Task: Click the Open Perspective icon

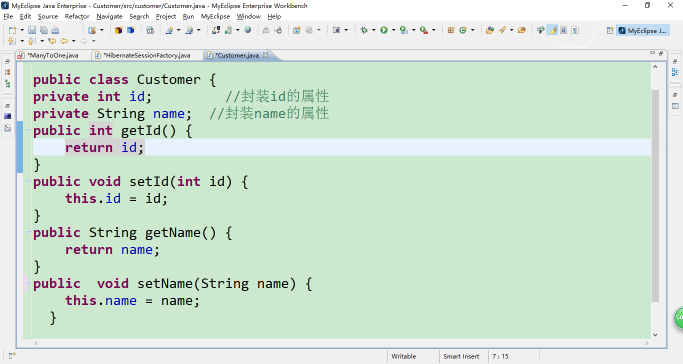Action: pos(610,30)
